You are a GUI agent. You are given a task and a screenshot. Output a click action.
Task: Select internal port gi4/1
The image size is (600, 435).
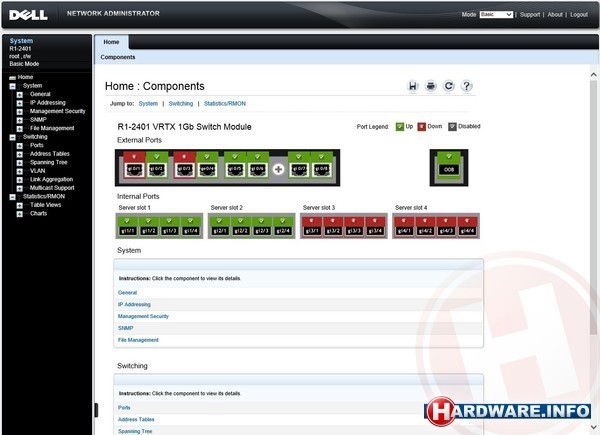pyautogui.click(x=404, y=226)
